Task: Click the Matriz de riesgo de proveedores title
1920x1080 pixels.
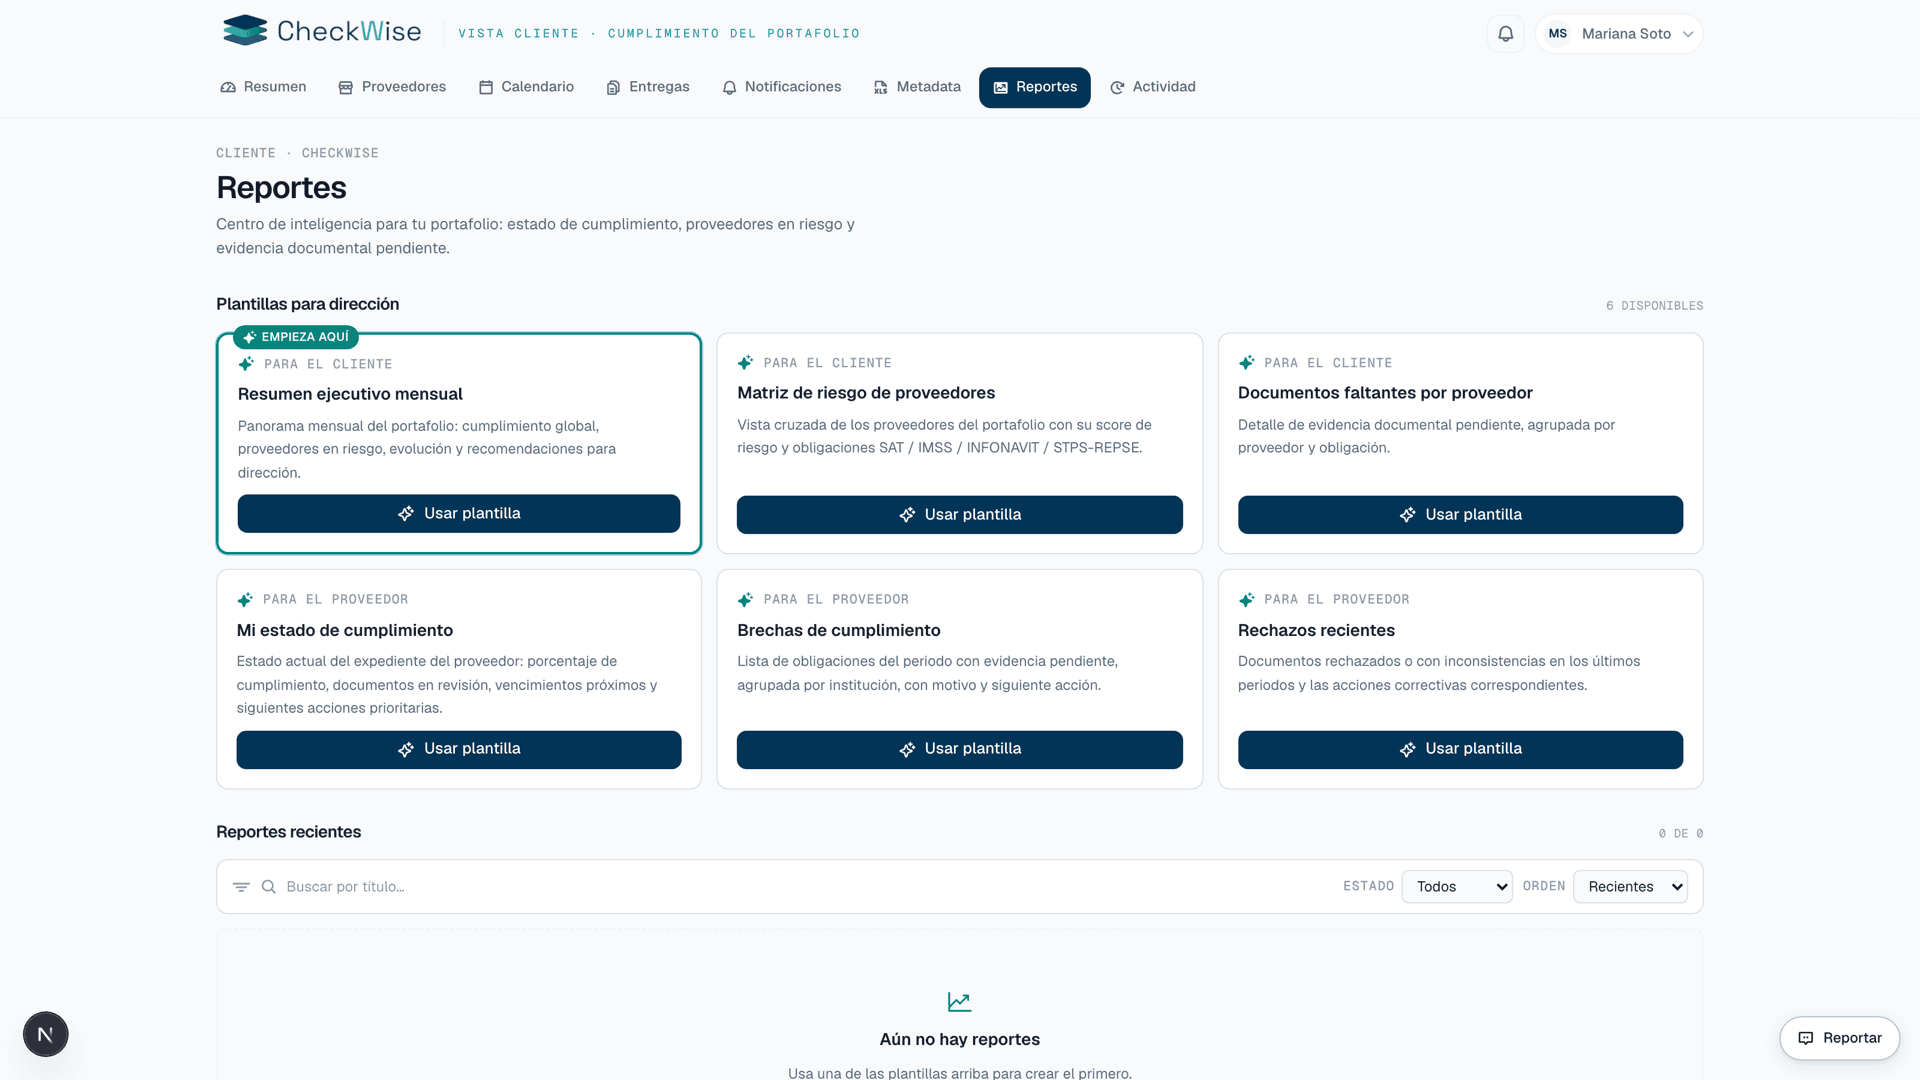Action: click(x=866, y=393)
